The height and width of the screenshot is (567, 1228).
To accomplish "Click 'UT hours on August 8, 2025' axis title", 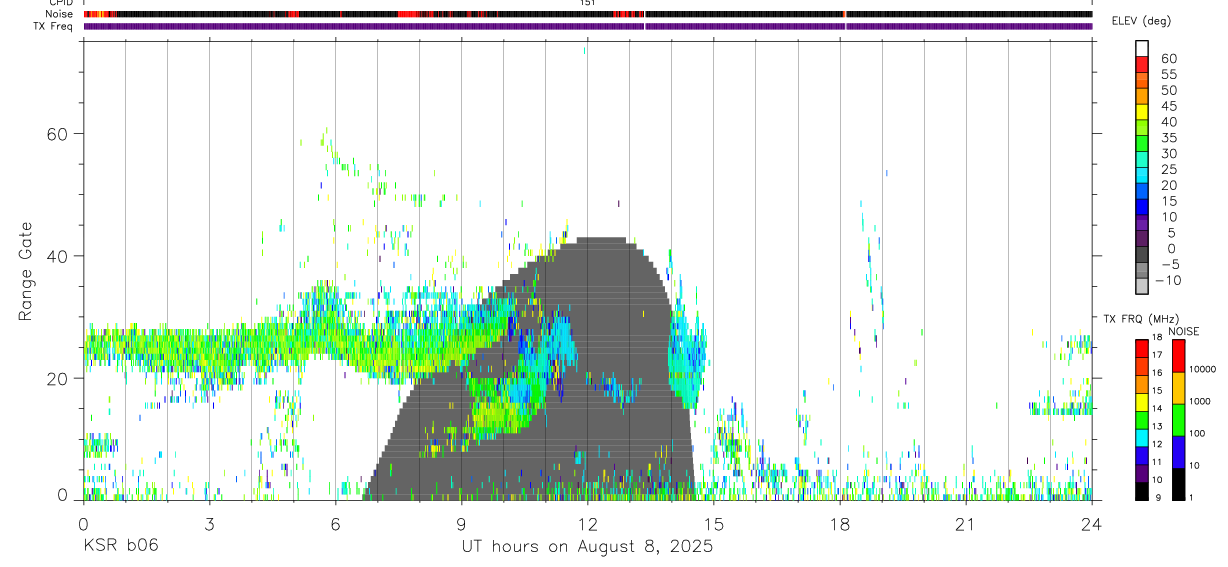I will coord(587,547).
